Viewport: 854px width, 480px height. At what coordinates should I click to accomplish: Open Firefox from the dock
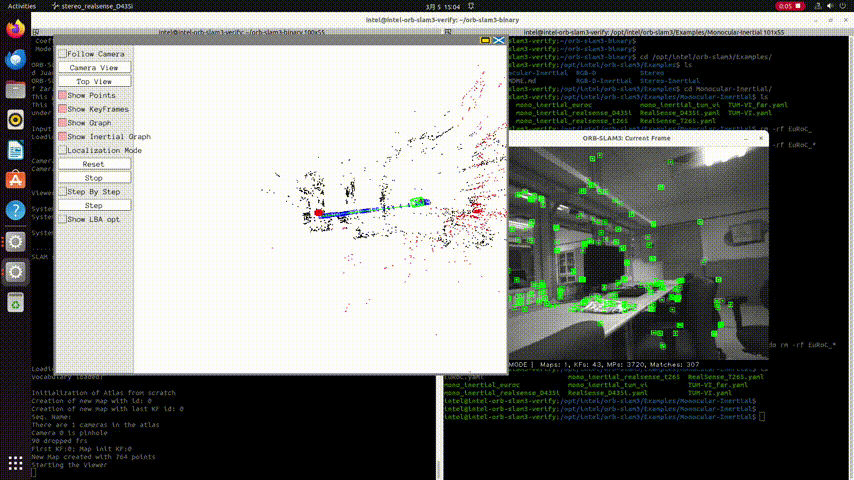click(15, 29)
